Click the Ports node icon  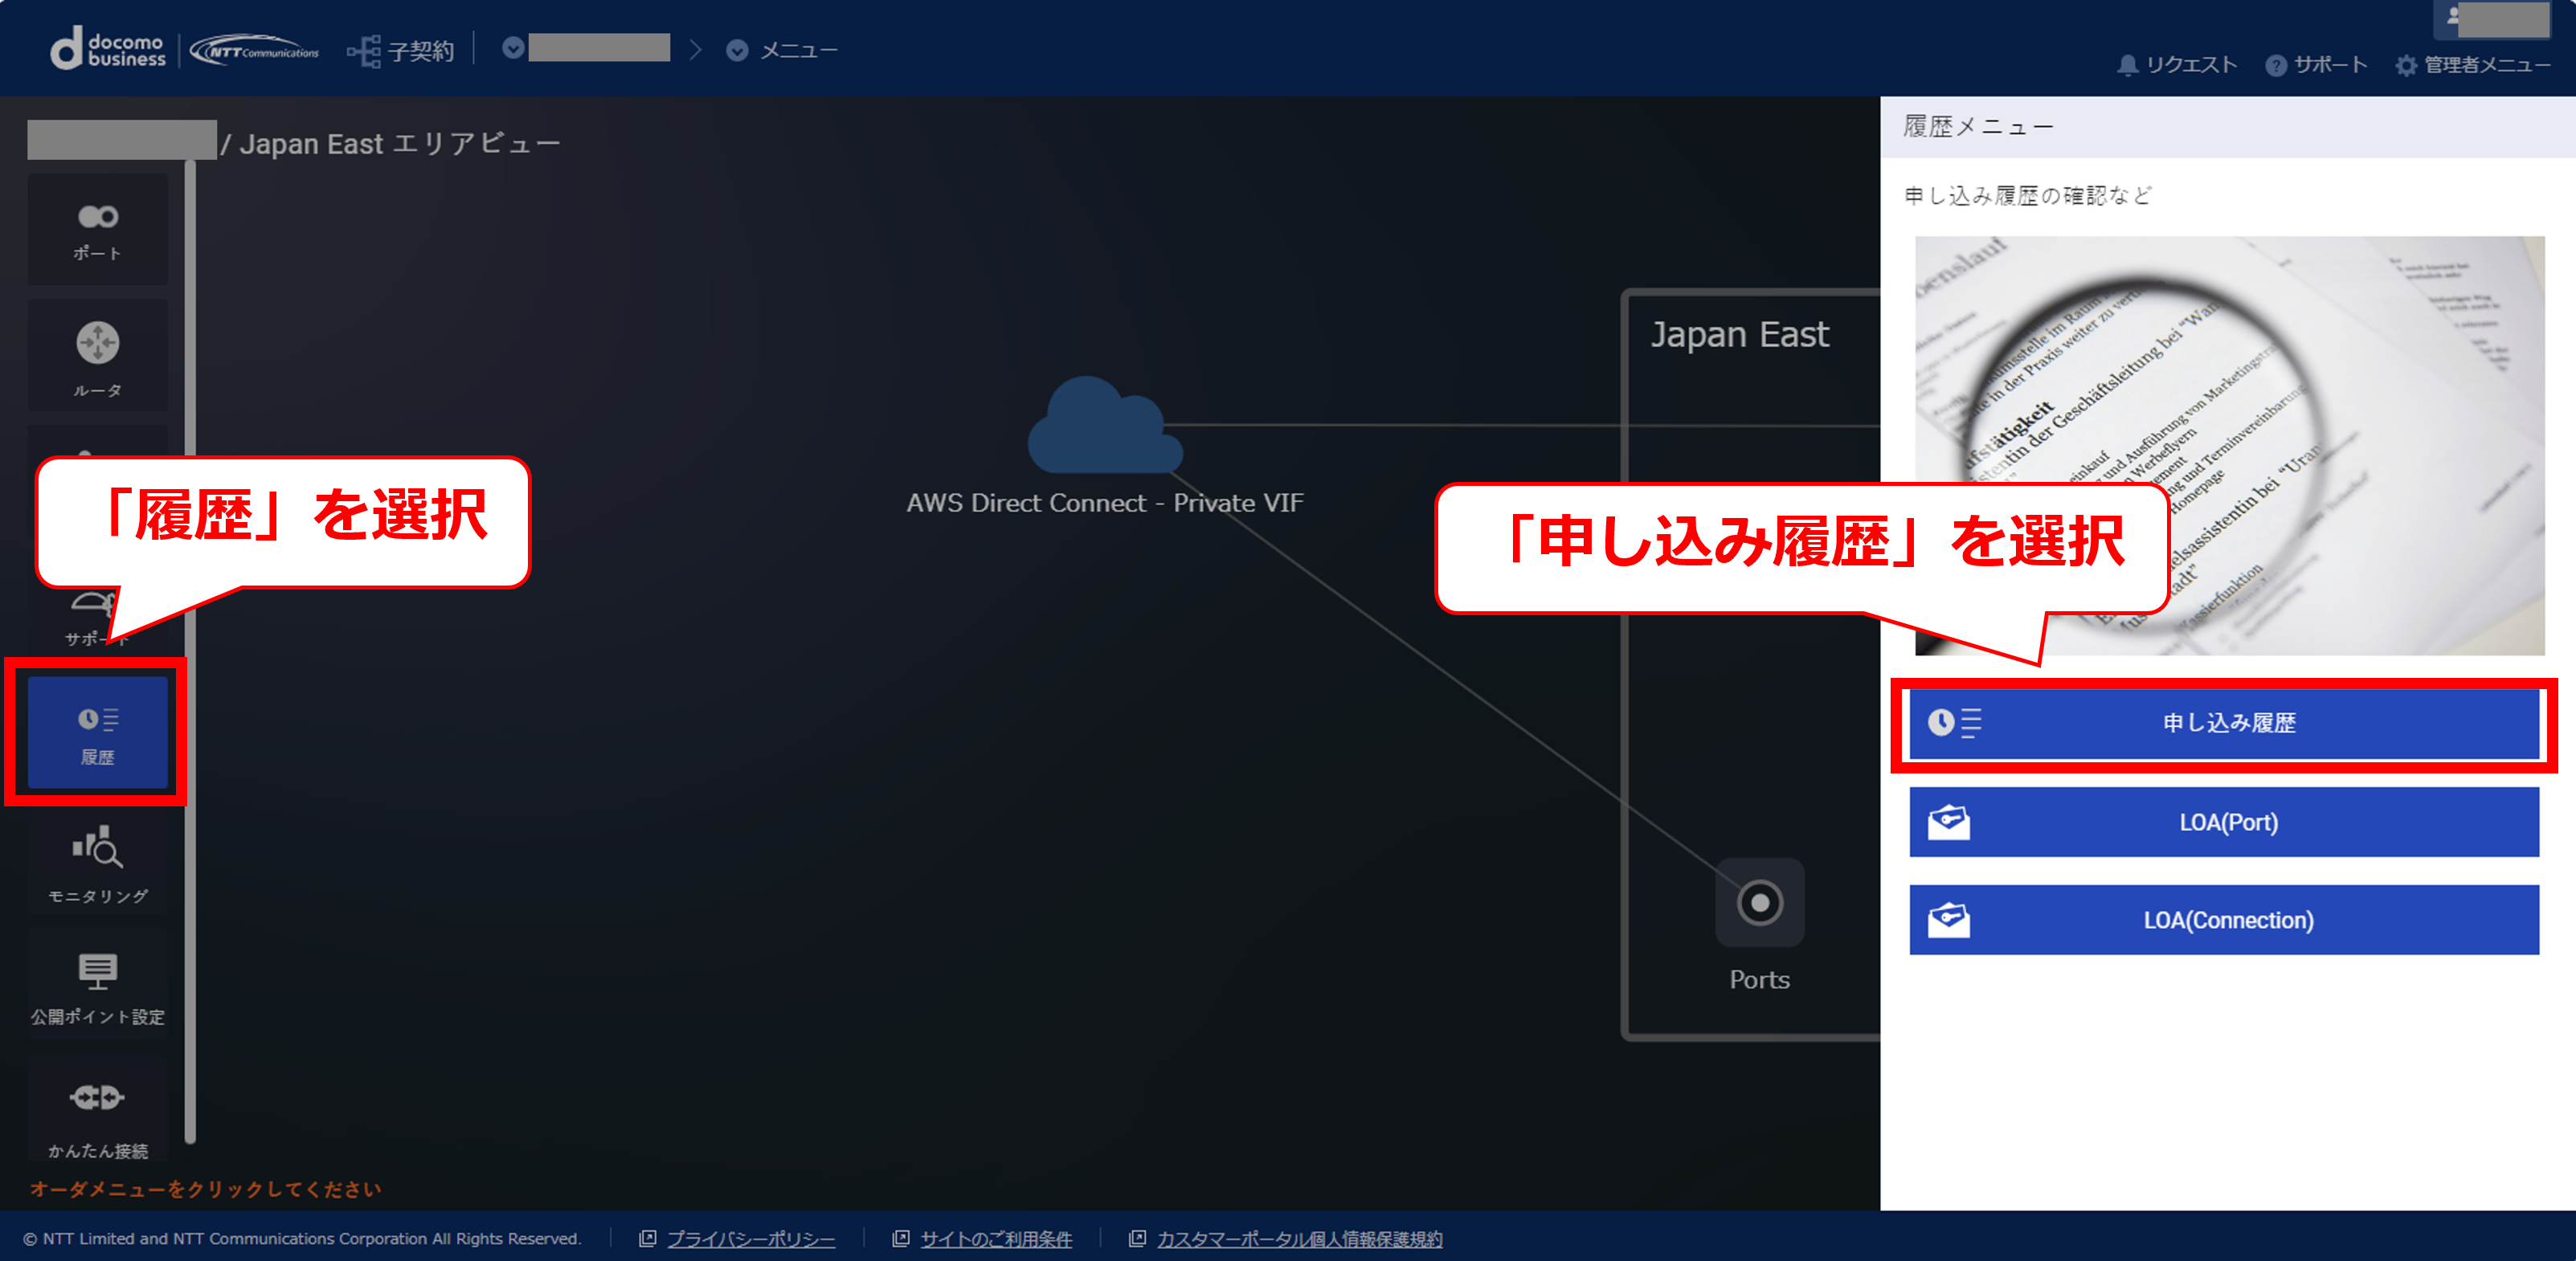pyautogui.click(x=1760, y=903)
